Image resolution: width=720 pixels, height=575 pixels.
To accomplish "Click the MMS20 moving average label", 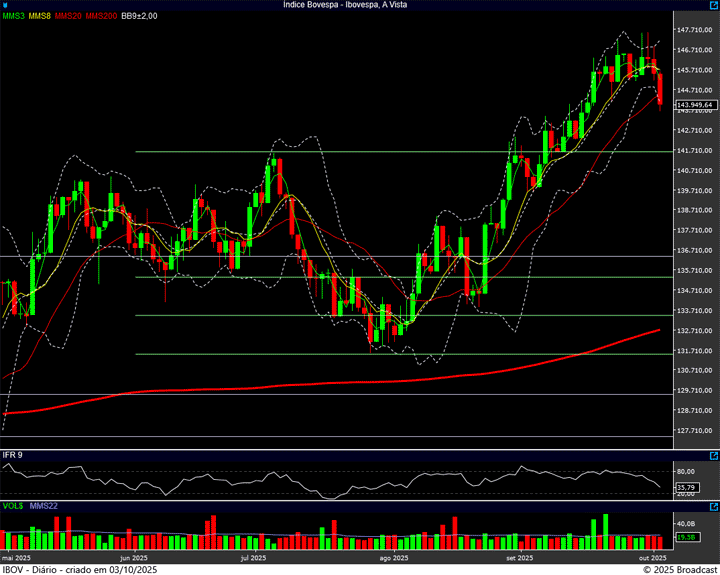I will pos(68,16).
